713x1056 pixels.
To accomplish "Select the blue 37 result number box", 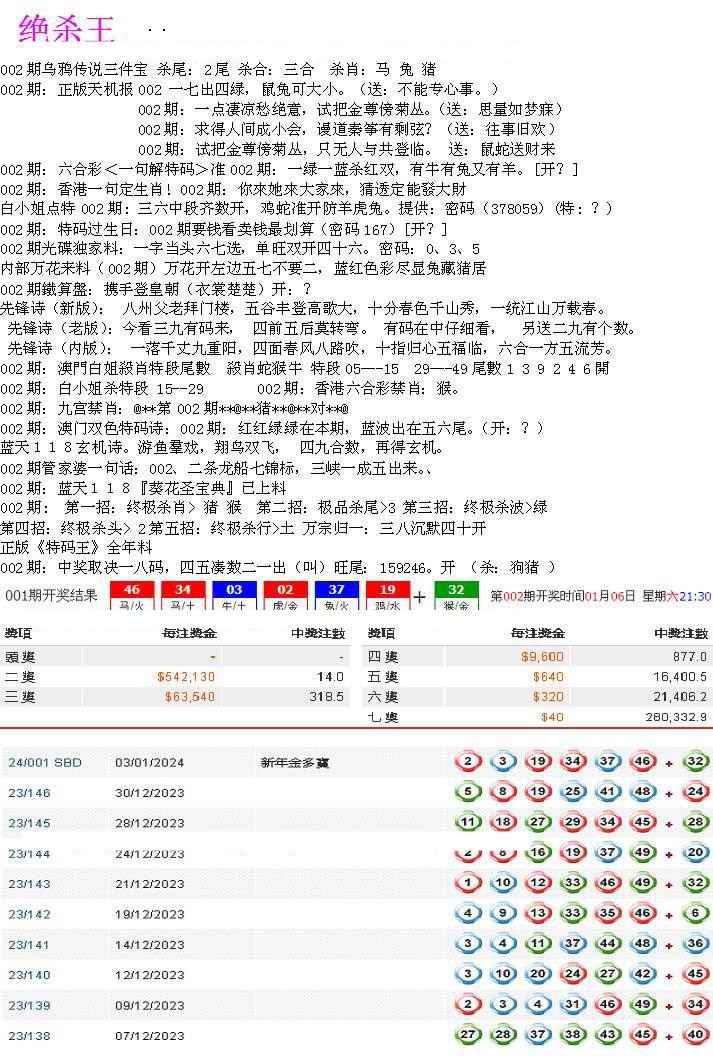I will tap(337, 595).
